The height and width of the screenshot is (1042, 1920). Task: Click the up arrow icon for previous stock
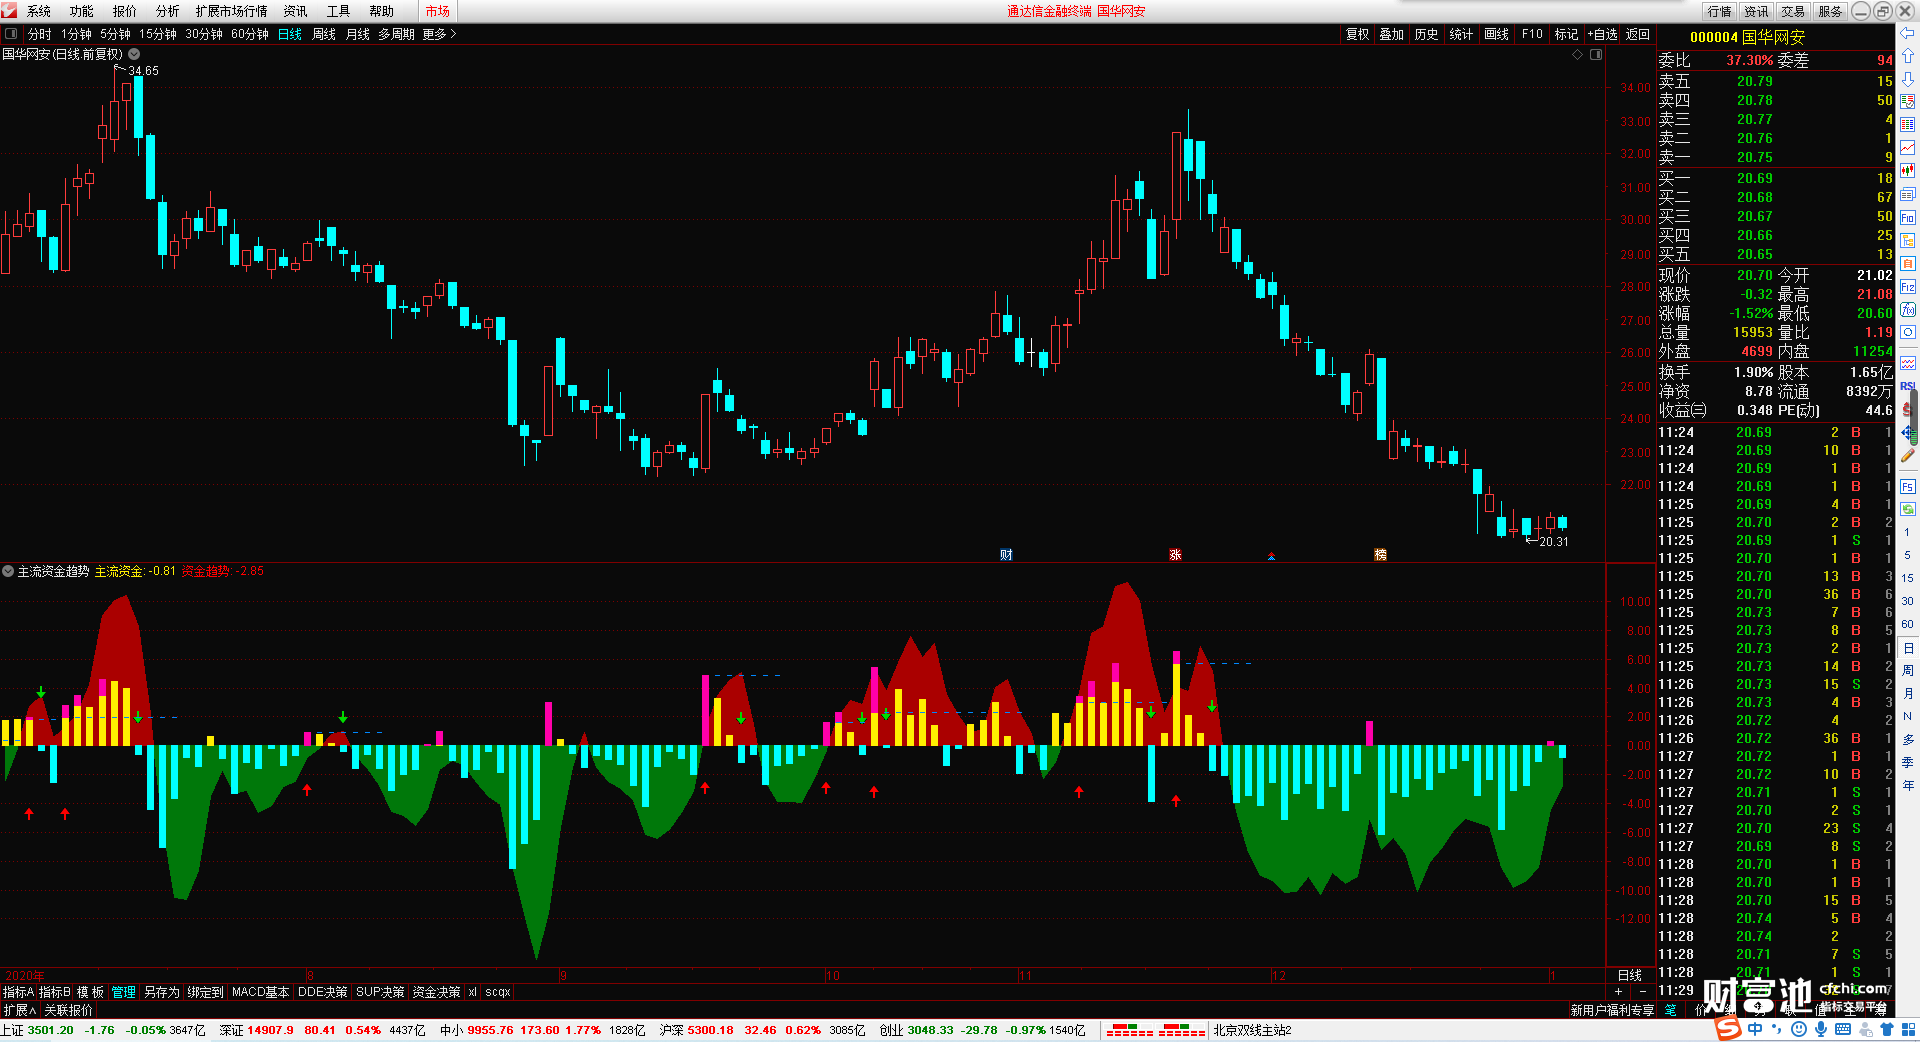[1908, 56]
